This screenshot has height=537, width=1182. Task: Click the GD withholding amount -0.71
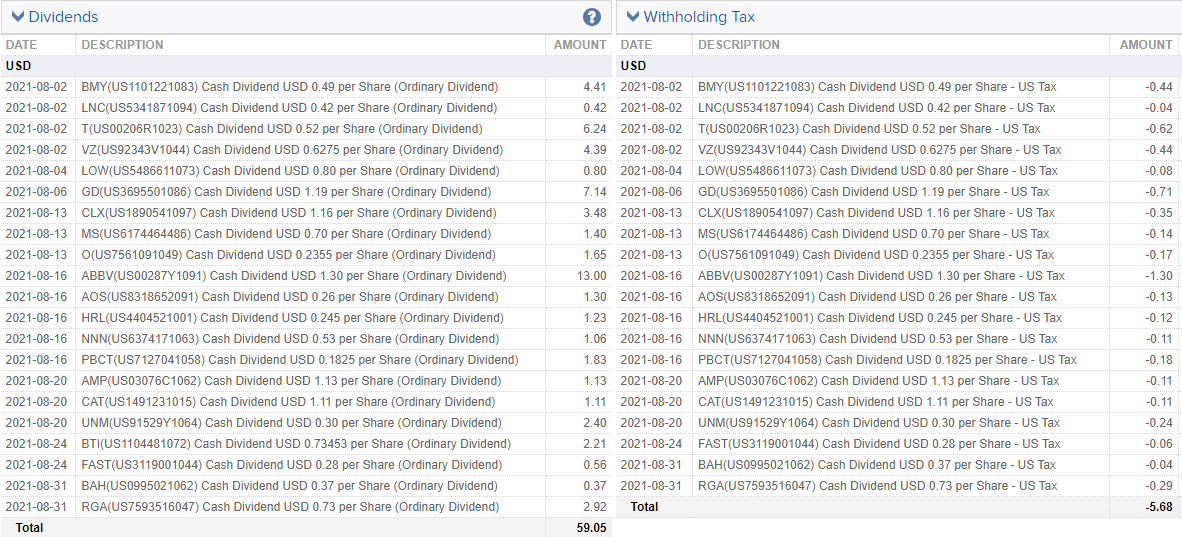click(1159, 192)
